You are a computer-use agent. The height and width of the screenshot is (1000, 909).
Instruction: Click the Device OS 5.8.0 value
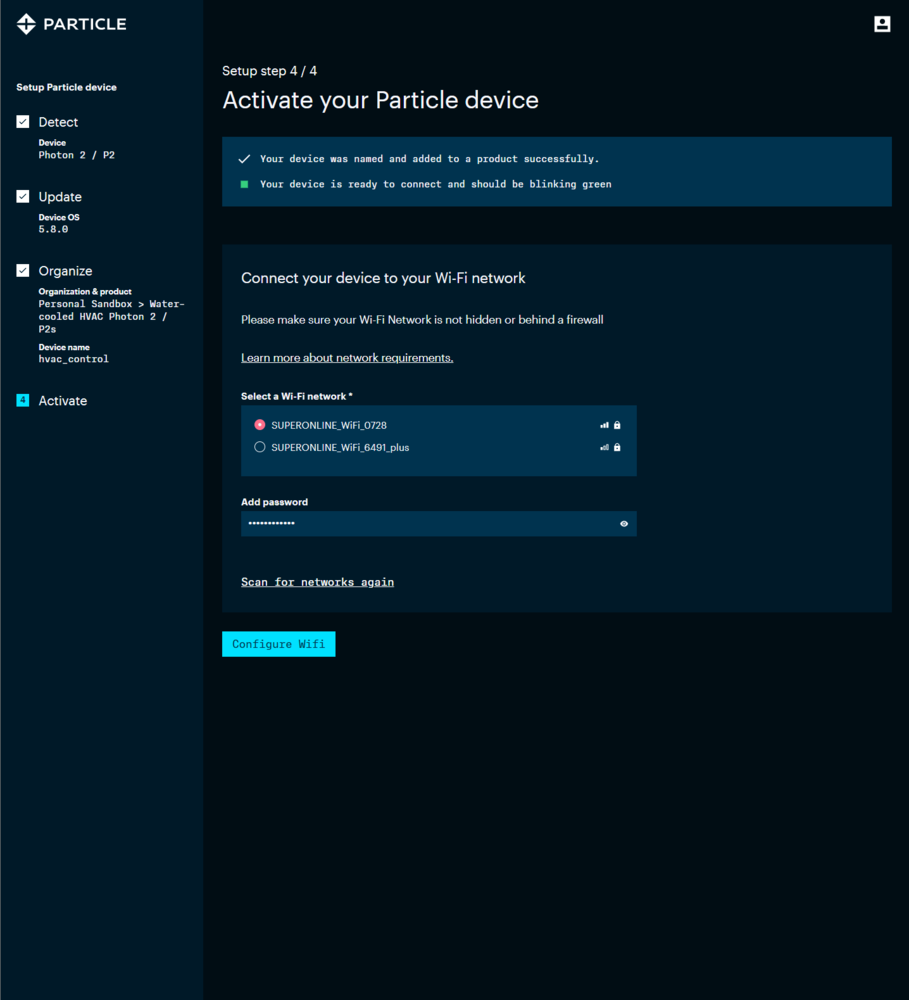pyautogui.click(x=53, y=229)
